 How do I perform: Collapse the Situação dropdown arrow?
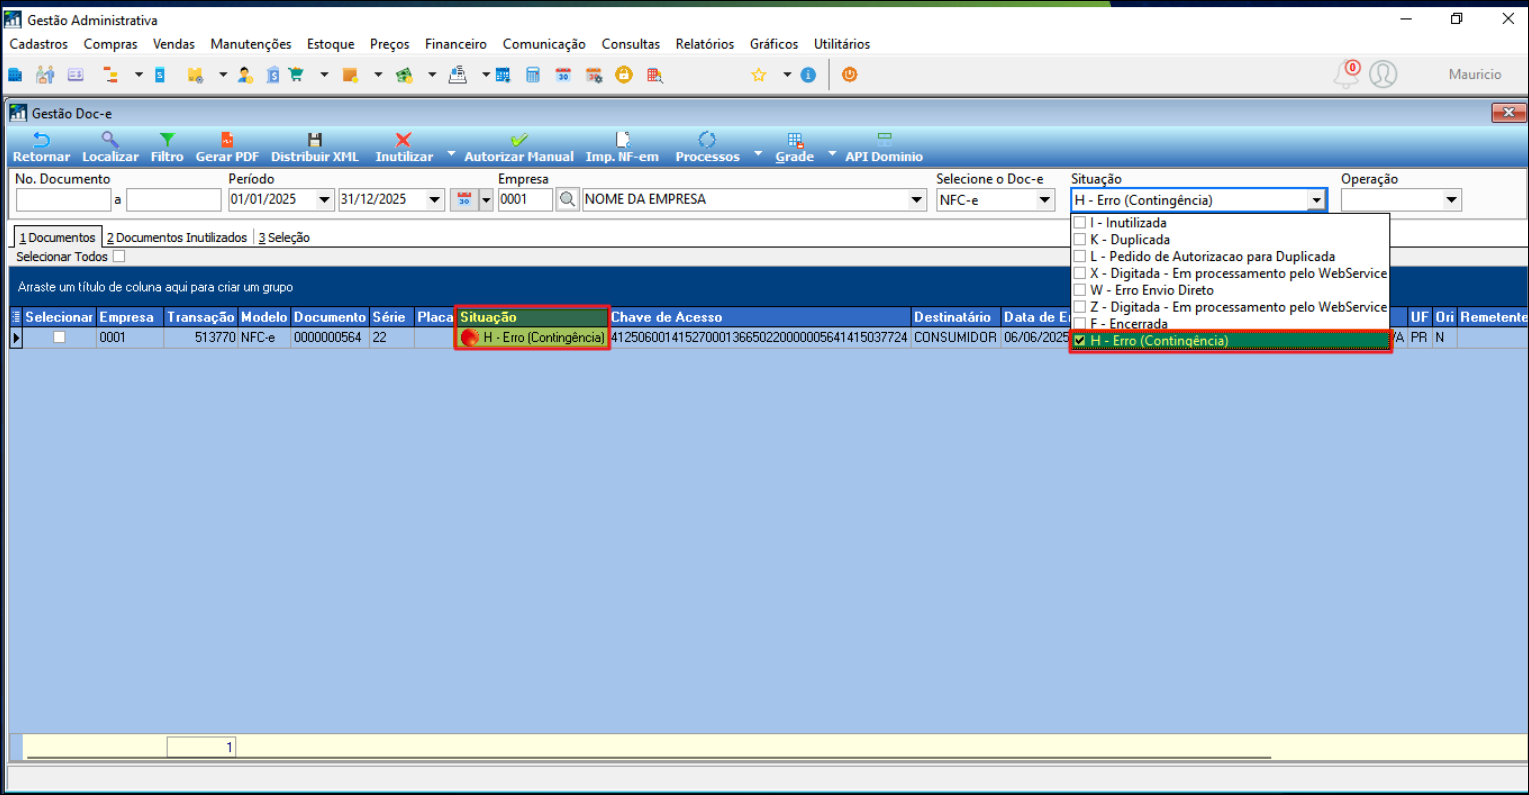(1316, 200)
